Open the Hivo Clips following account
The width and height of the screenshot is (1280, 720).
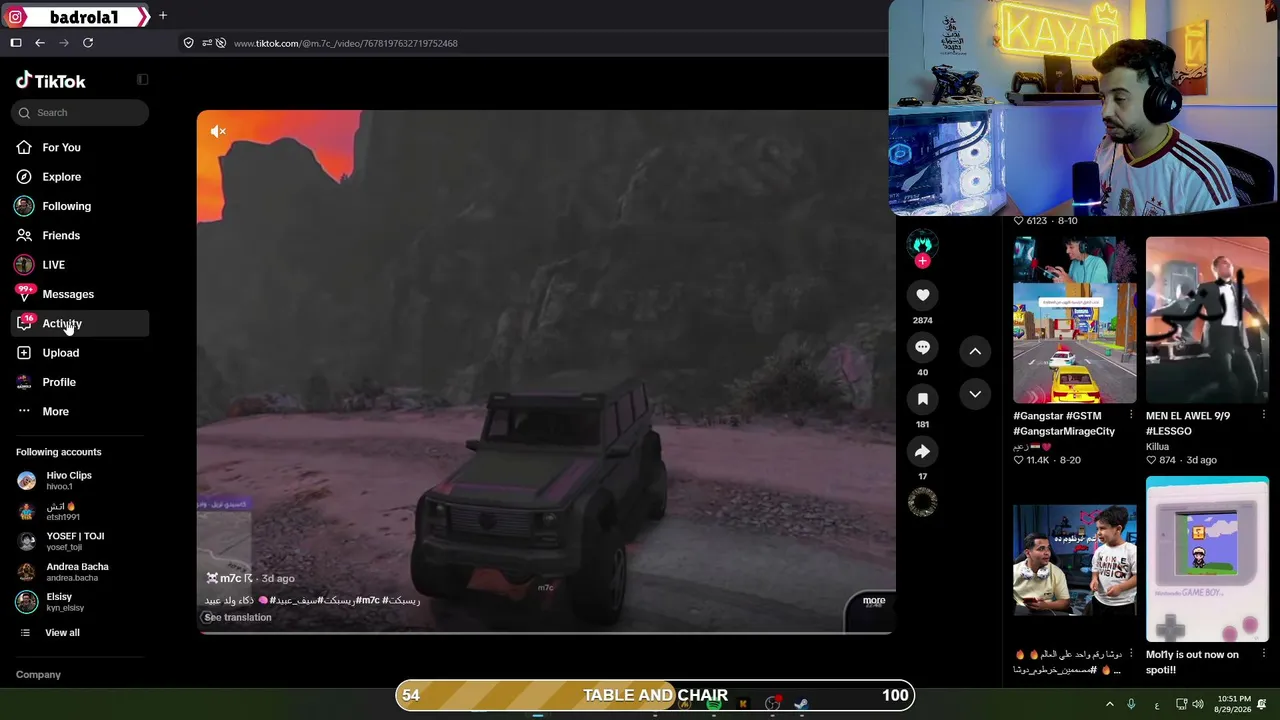point(80,480)
